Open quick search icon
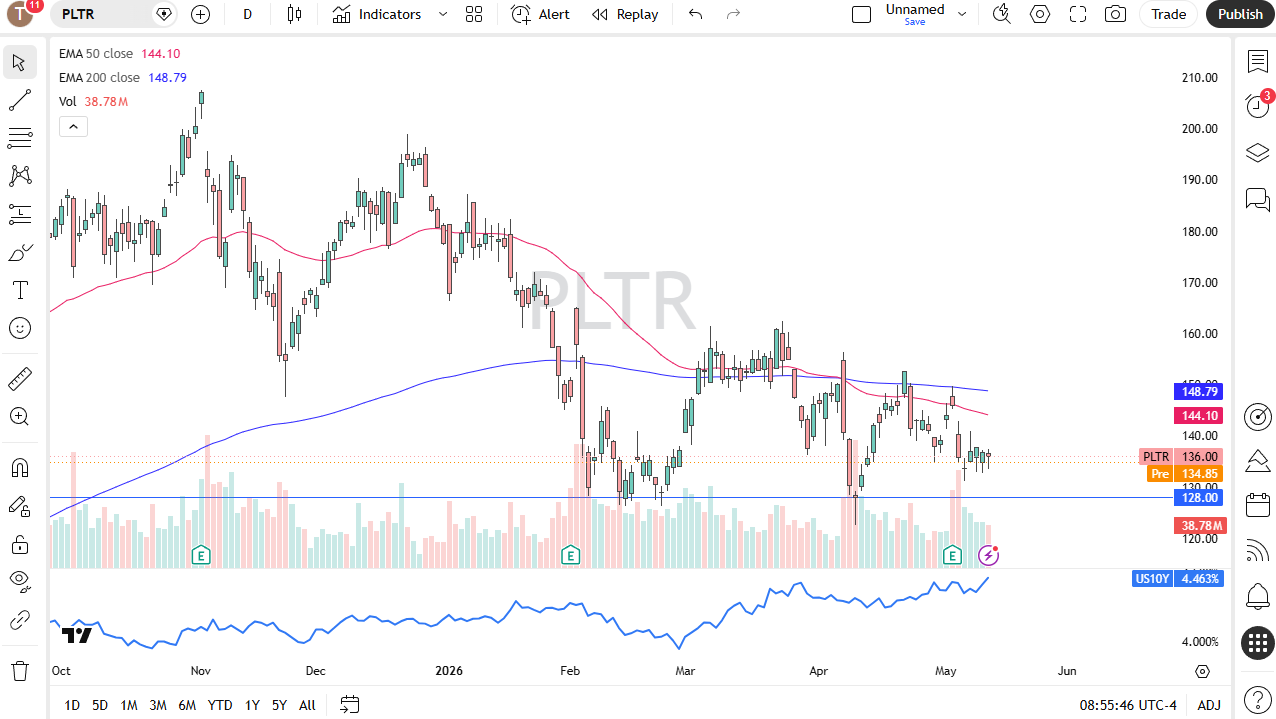 pyautogui.click(x=1001, y=14)
